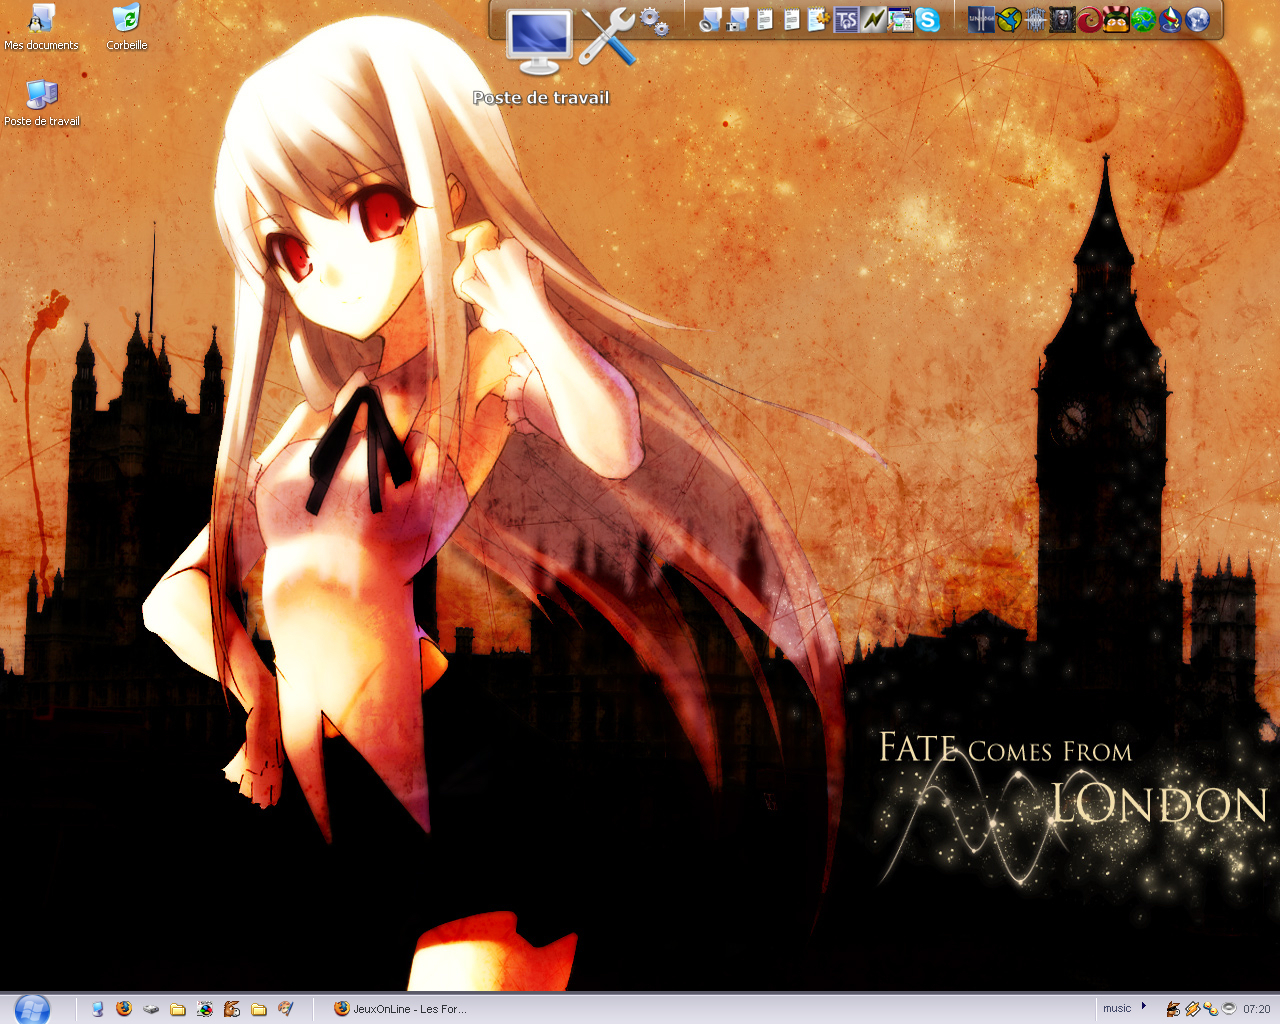Open the drive icon in quick launch
Viewport: 1280px width, 1024px height.
(x=151, y=1009)
